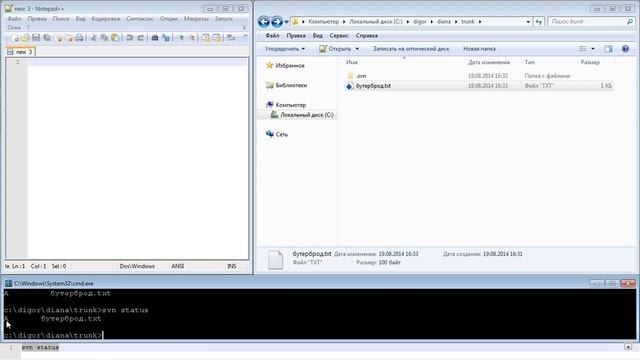The image size is (640, 360).
Task: Open the recent locations dropdown beside Forward
Action: coord(287,22)
